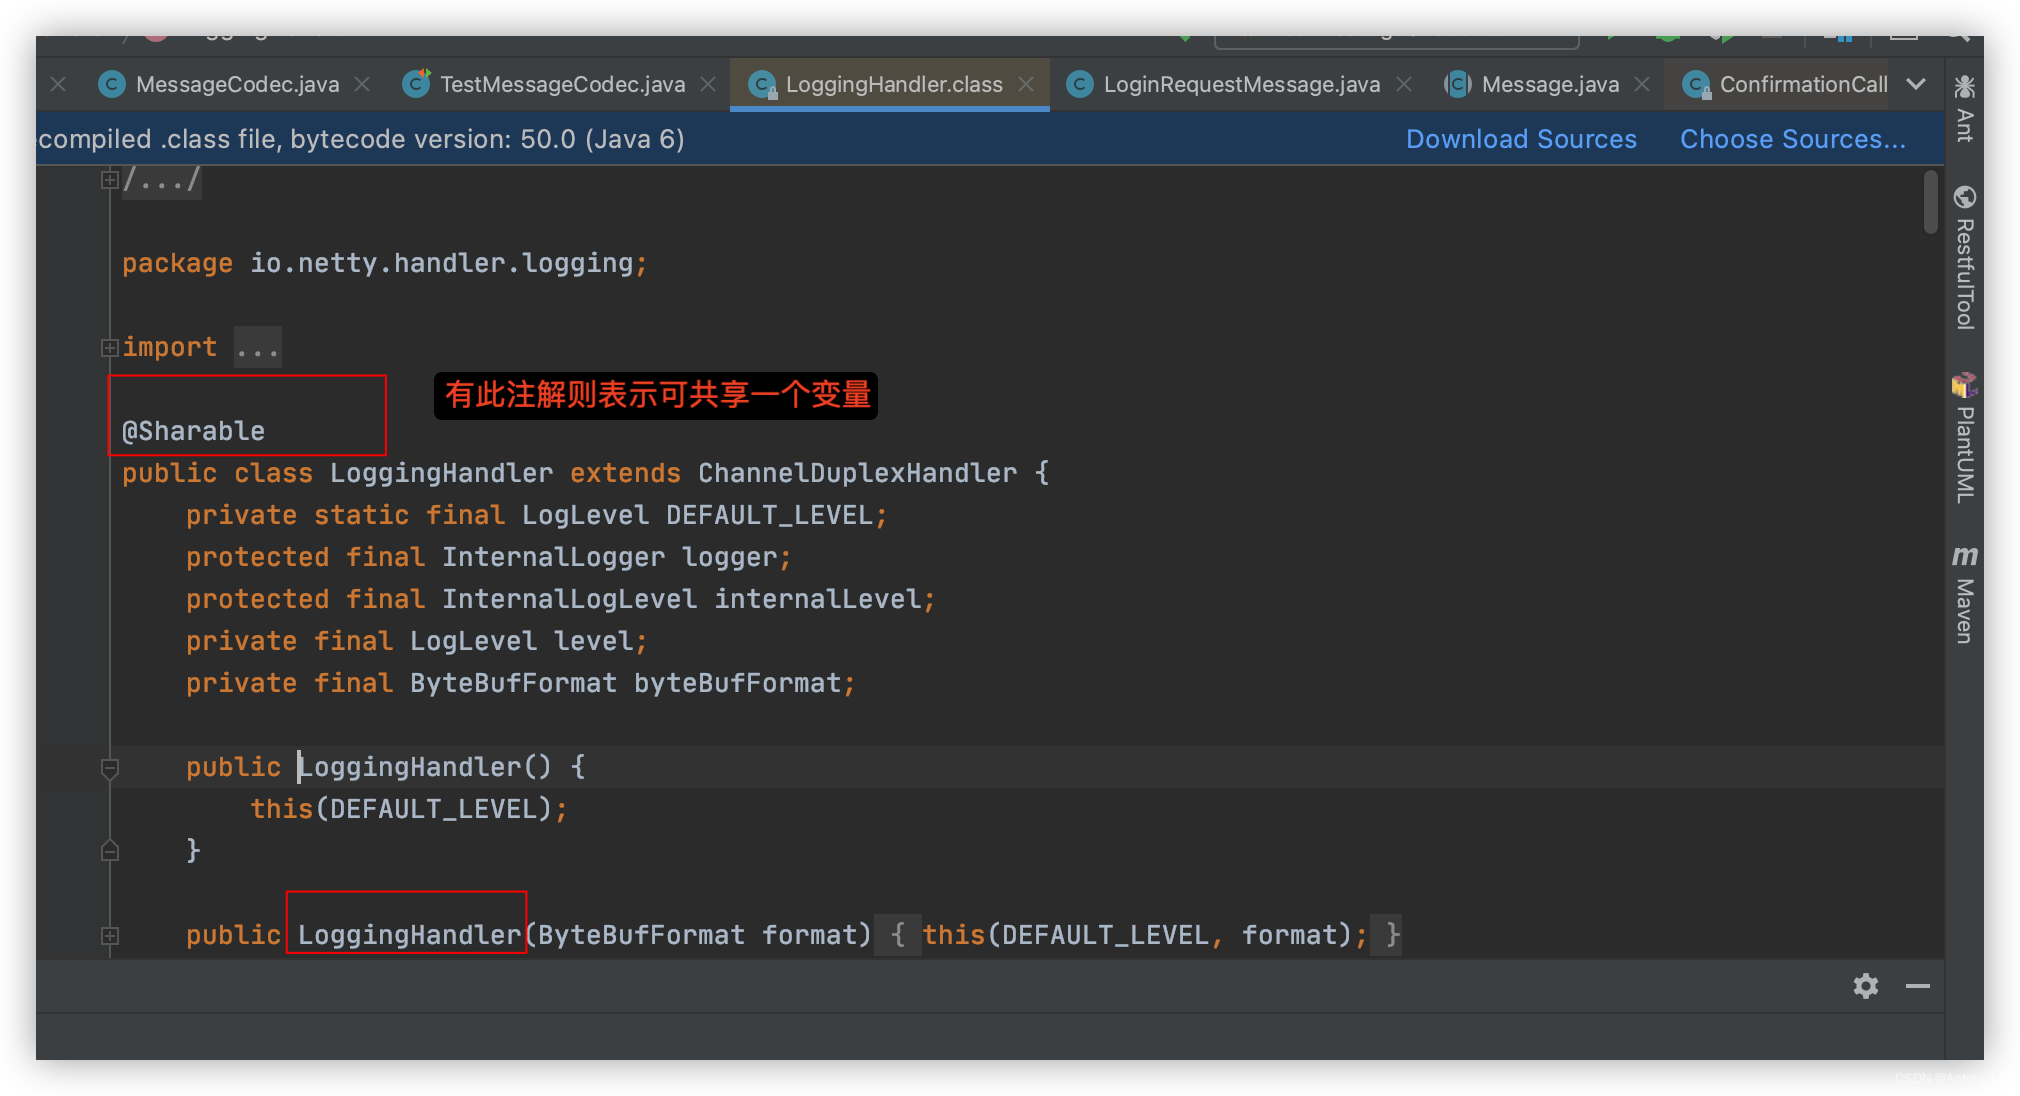The width and height of the screenshot is (2020, 1096).
Task: Open TestMessageCodec.java tab
Action: (x=562, y=85)
